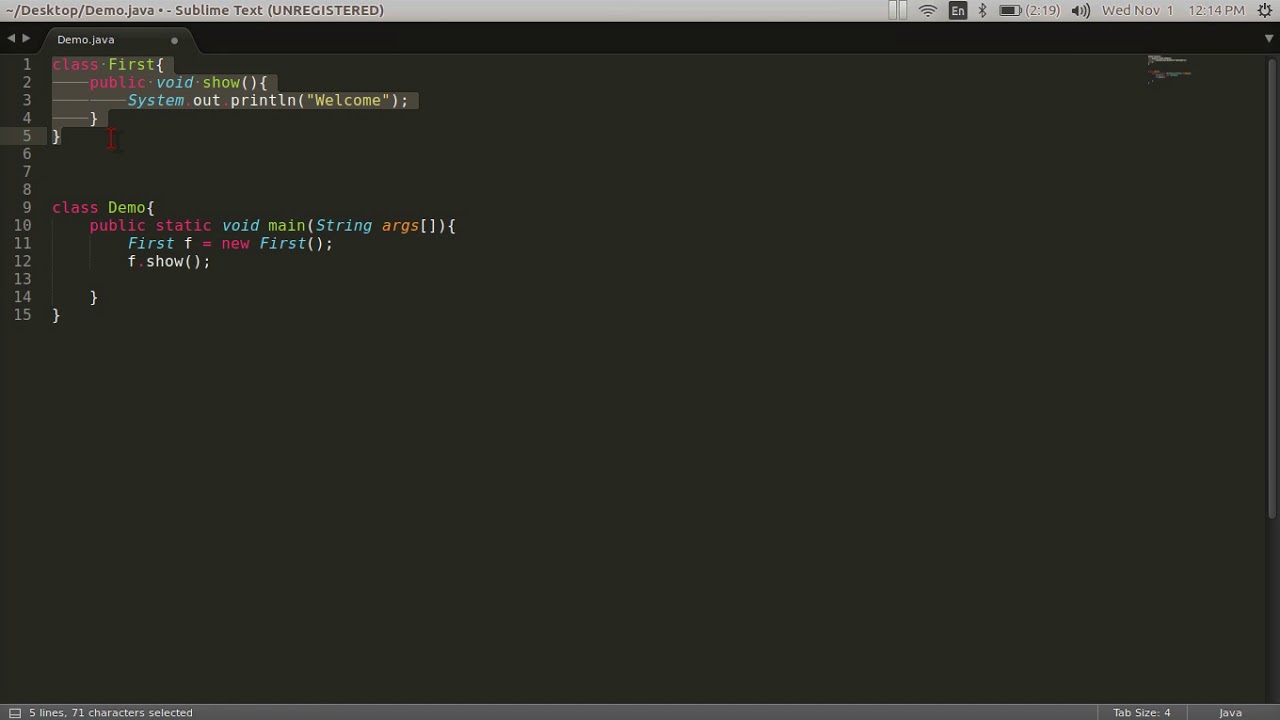Open the system gear session menu
The height and width of the screenshot is (720, 1280).
tap(1265, 10)
